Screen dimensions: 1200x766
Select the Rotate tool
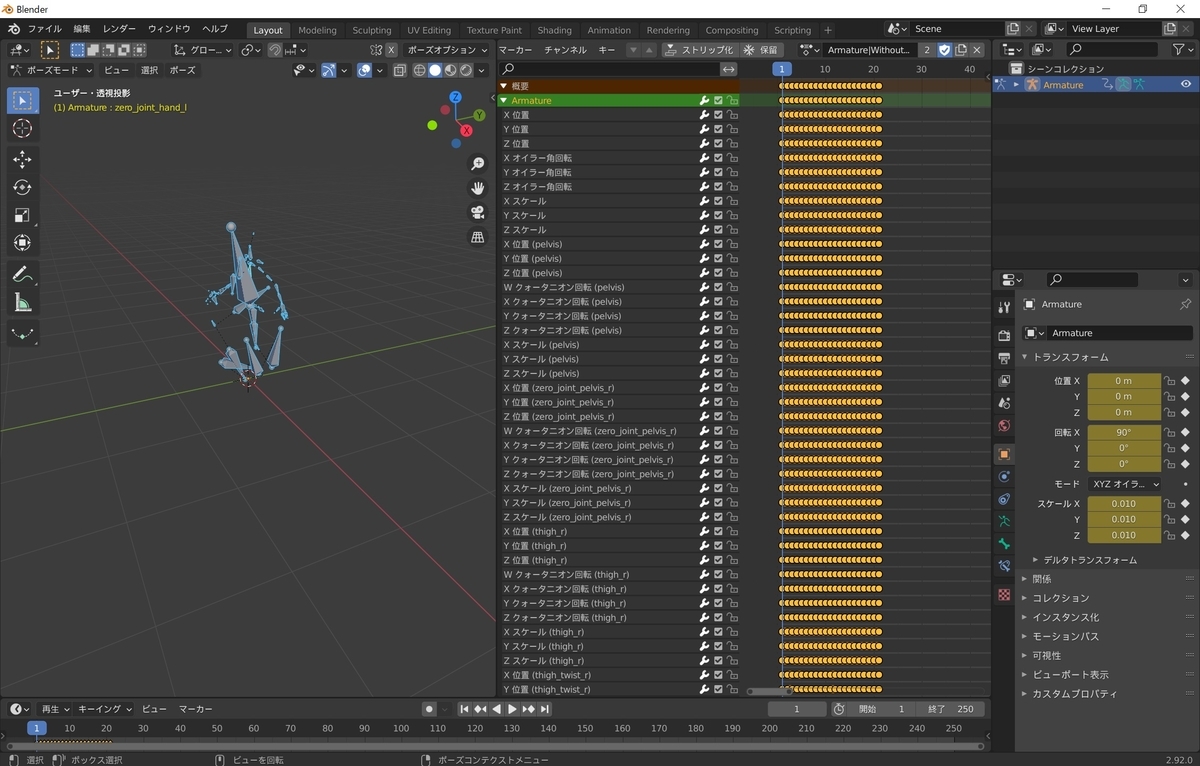pyautogui.click(x=22, y=187)
